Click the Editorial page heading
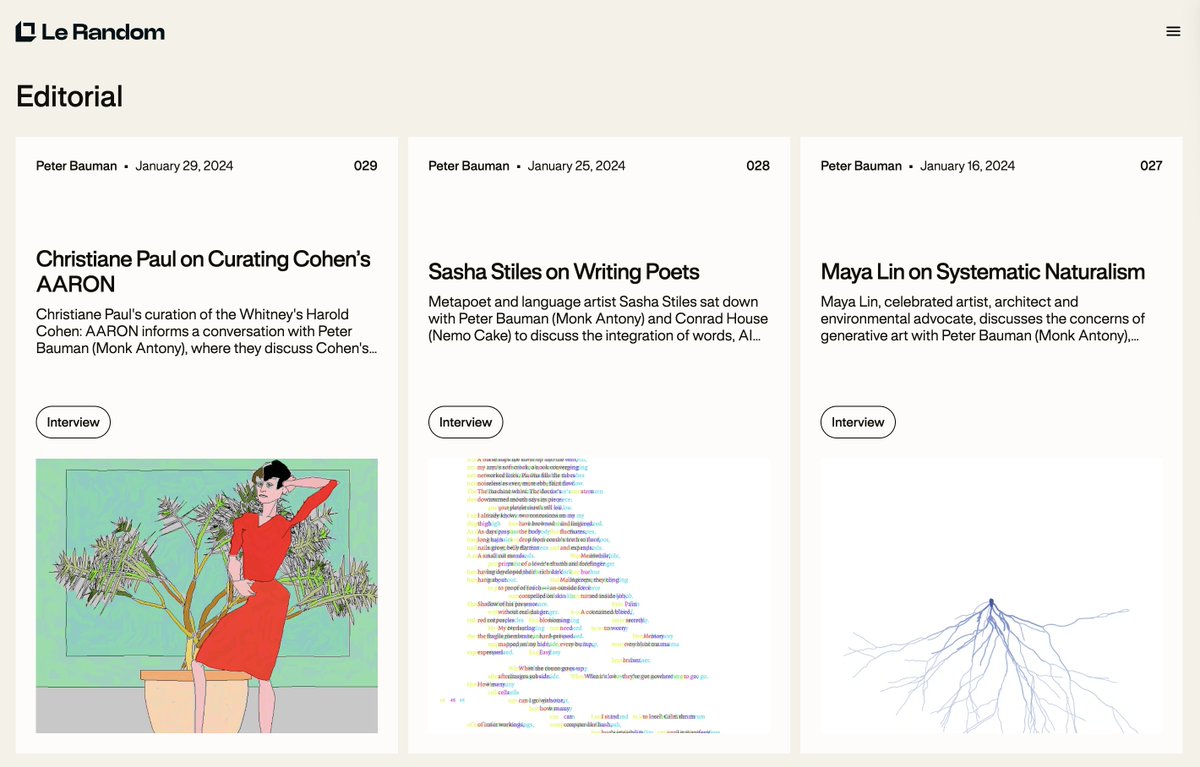 click(x=69, y=96)
